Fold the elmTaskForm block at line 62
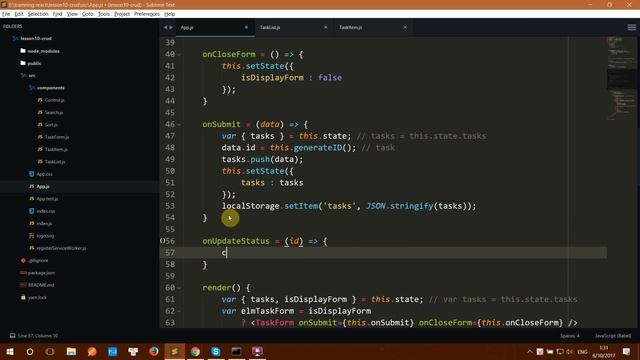Image resolution: width=640 pixels, height=360 pixels. click(x=179, y=311)
